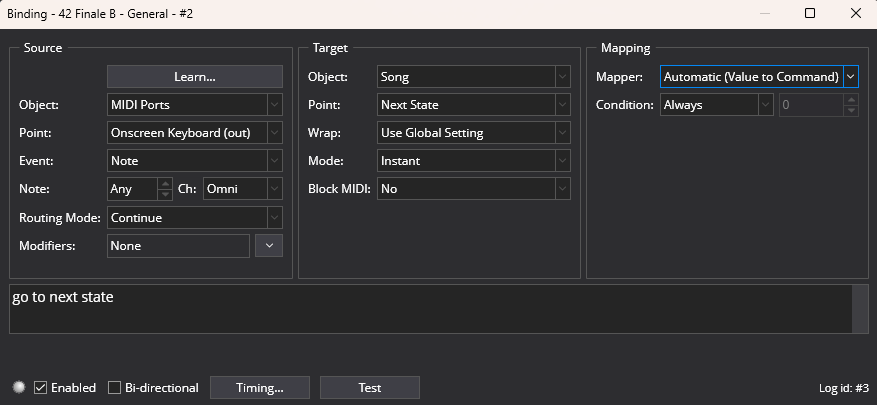Enable the Bi-directional checkbox

[114, 387]
